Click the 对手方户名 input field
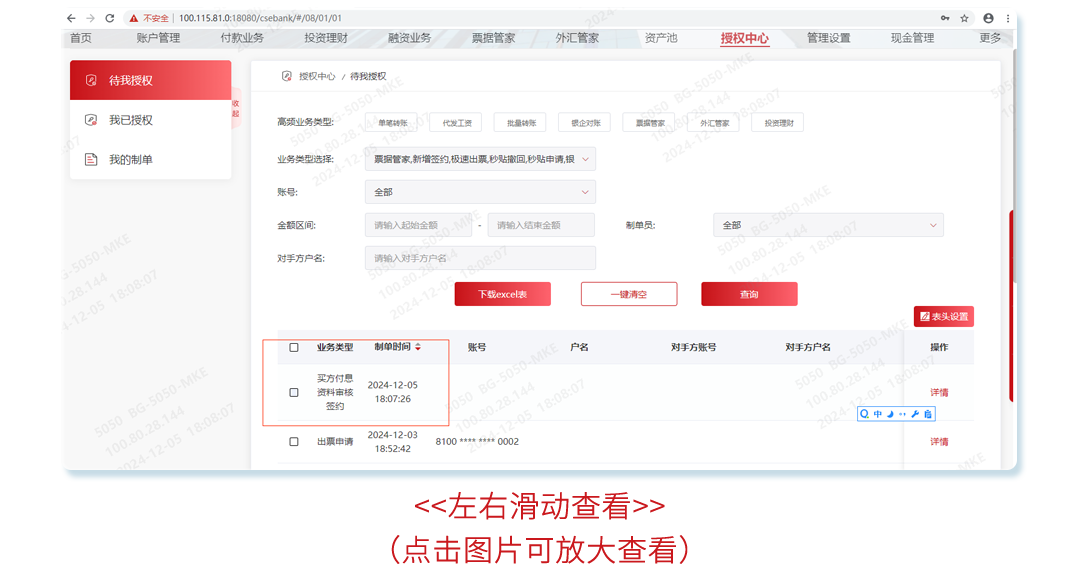Screen dimensions: 1080x586 coord(478,257)
